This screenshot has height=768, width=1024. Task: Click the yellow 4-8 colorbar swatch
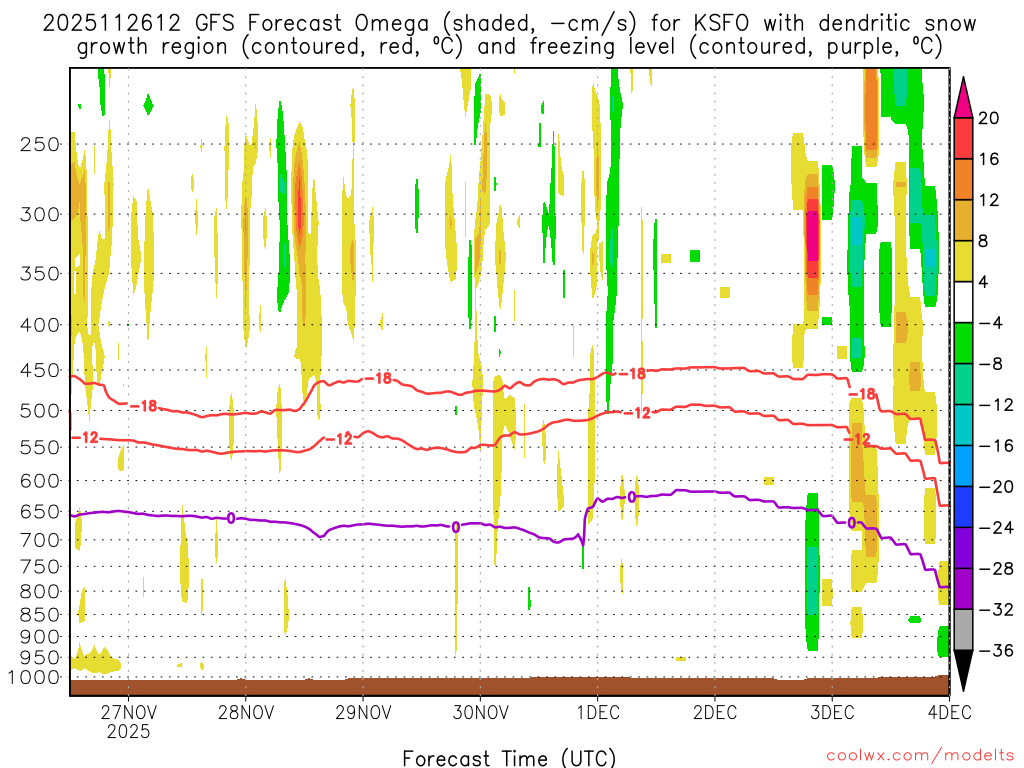tap(963, 261)
